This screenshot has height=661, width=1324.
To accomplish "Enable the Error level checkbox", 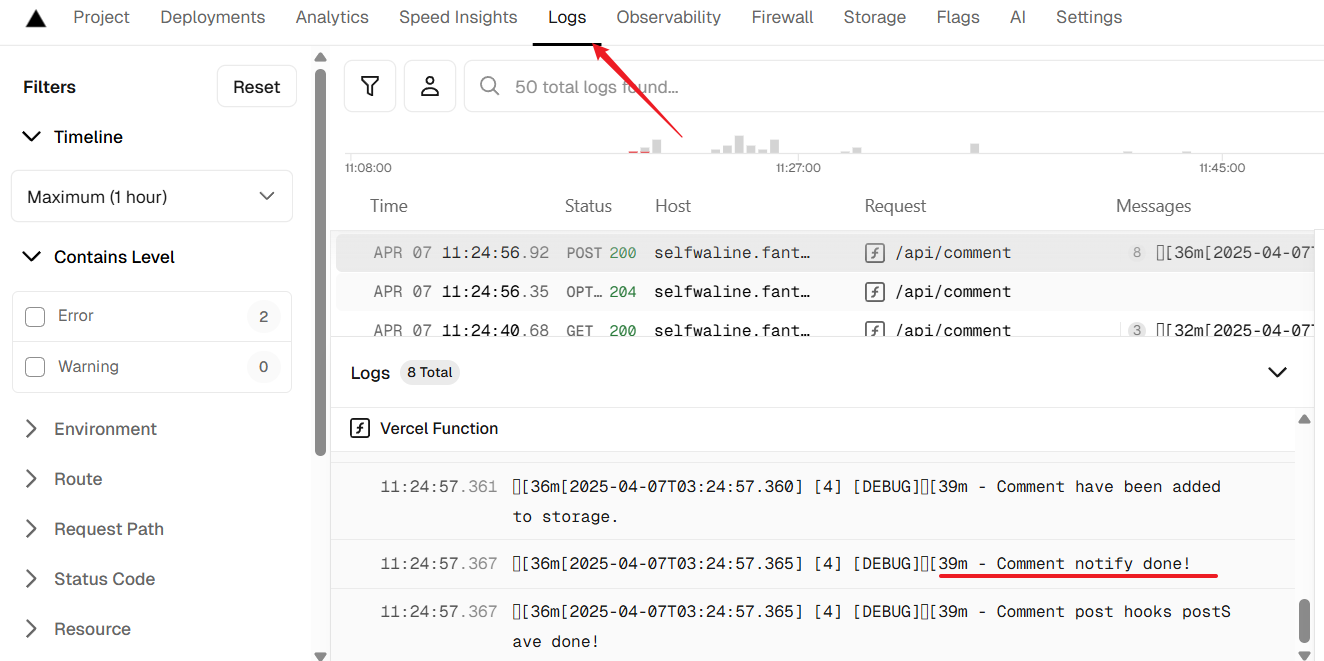I will click(x=35, y=317).
